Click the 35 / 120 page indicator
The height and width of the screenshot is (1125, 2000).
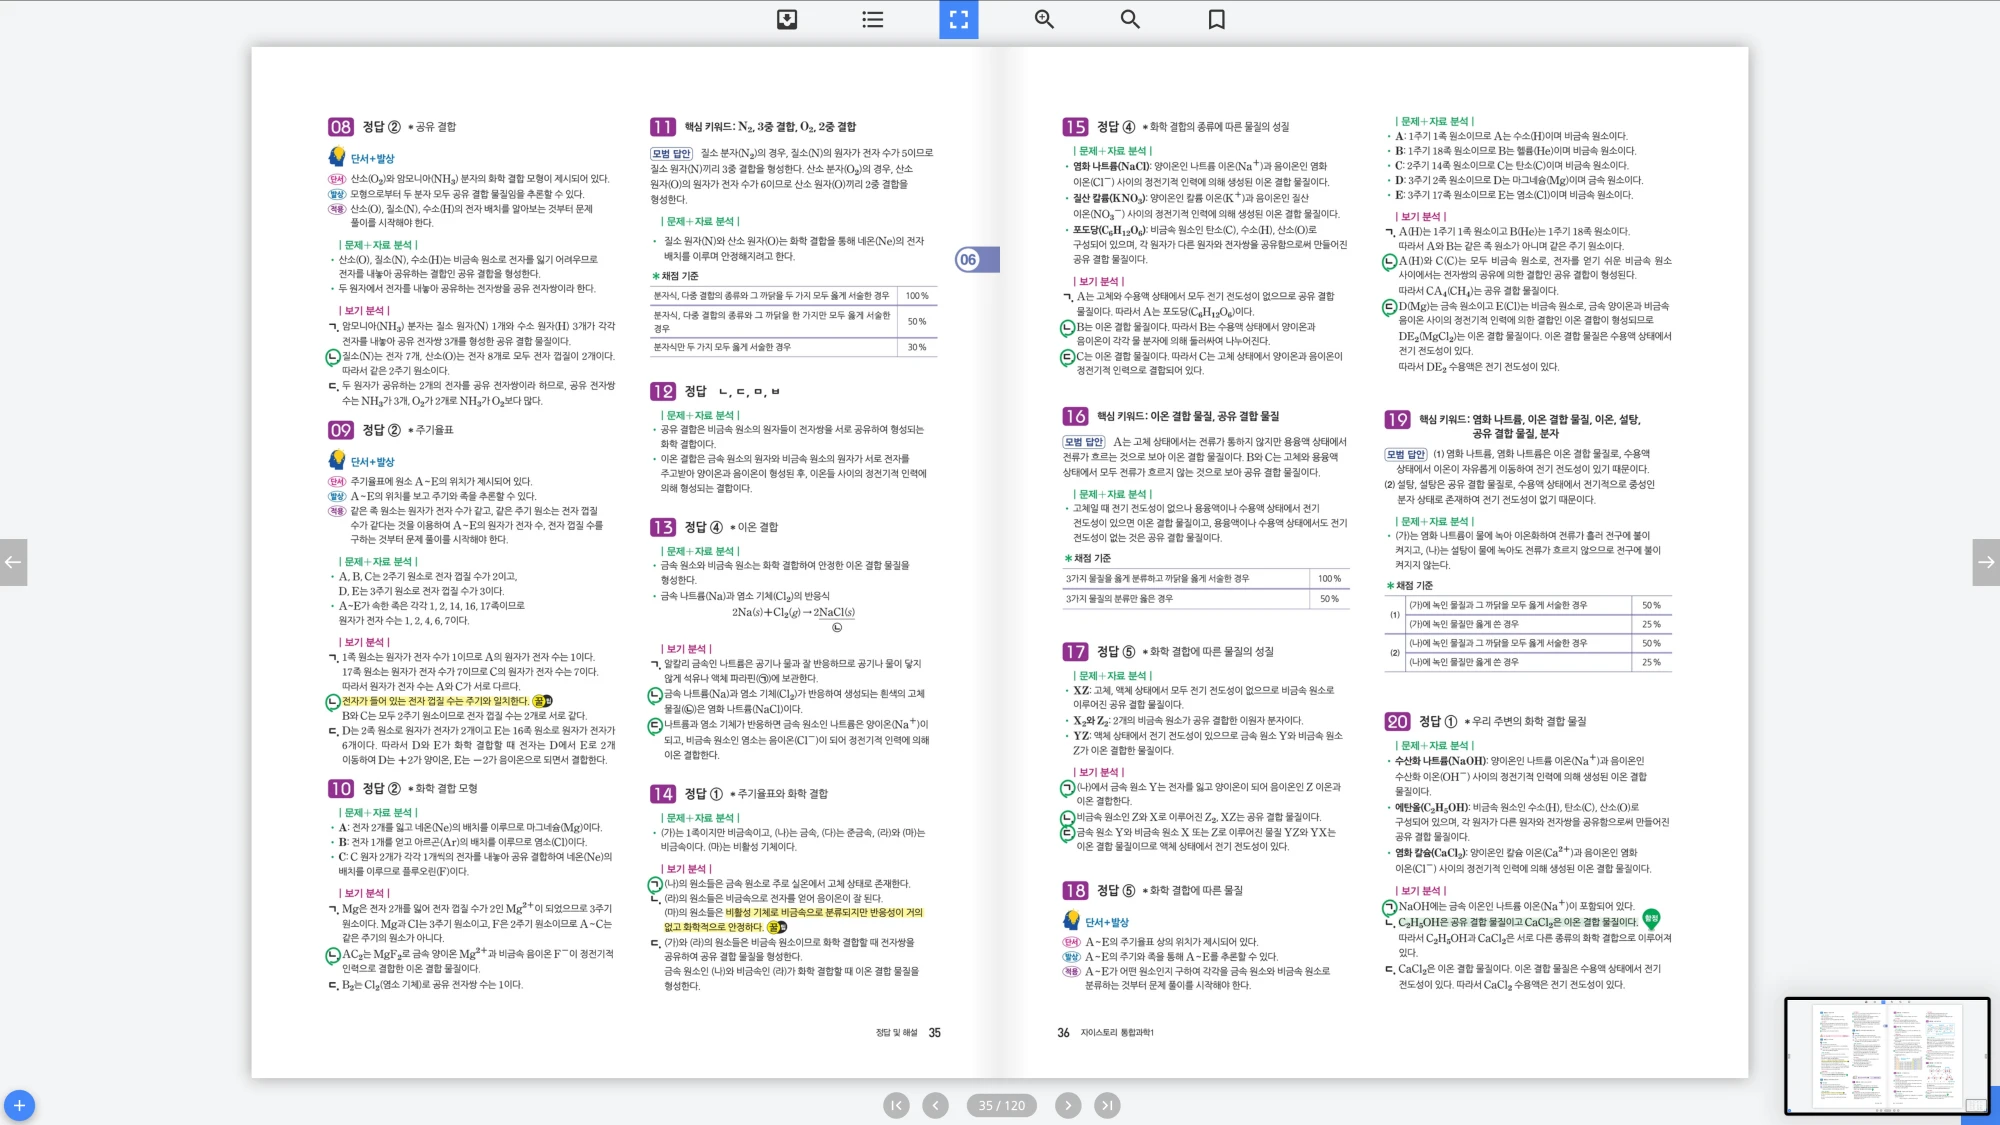pyautogui.click(x=1001, y=1105)
